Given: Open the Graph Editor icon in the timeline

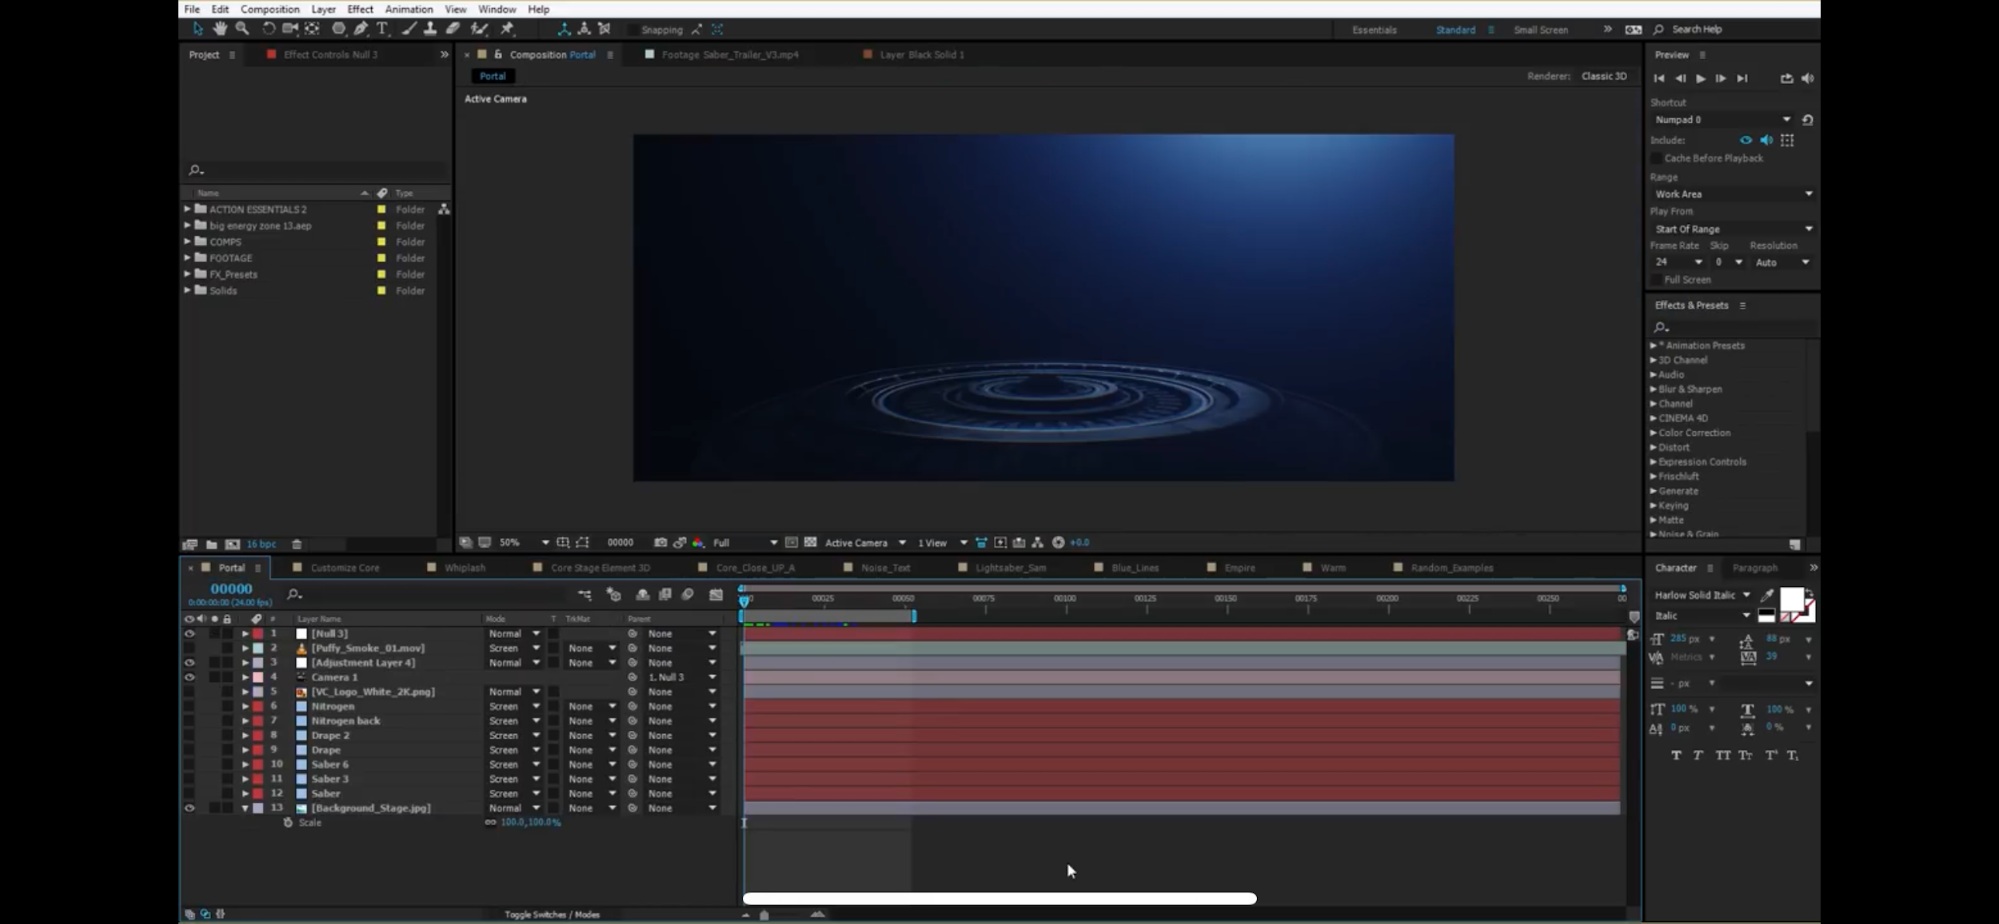Looking at the screenshot, I should click(716, 595).
